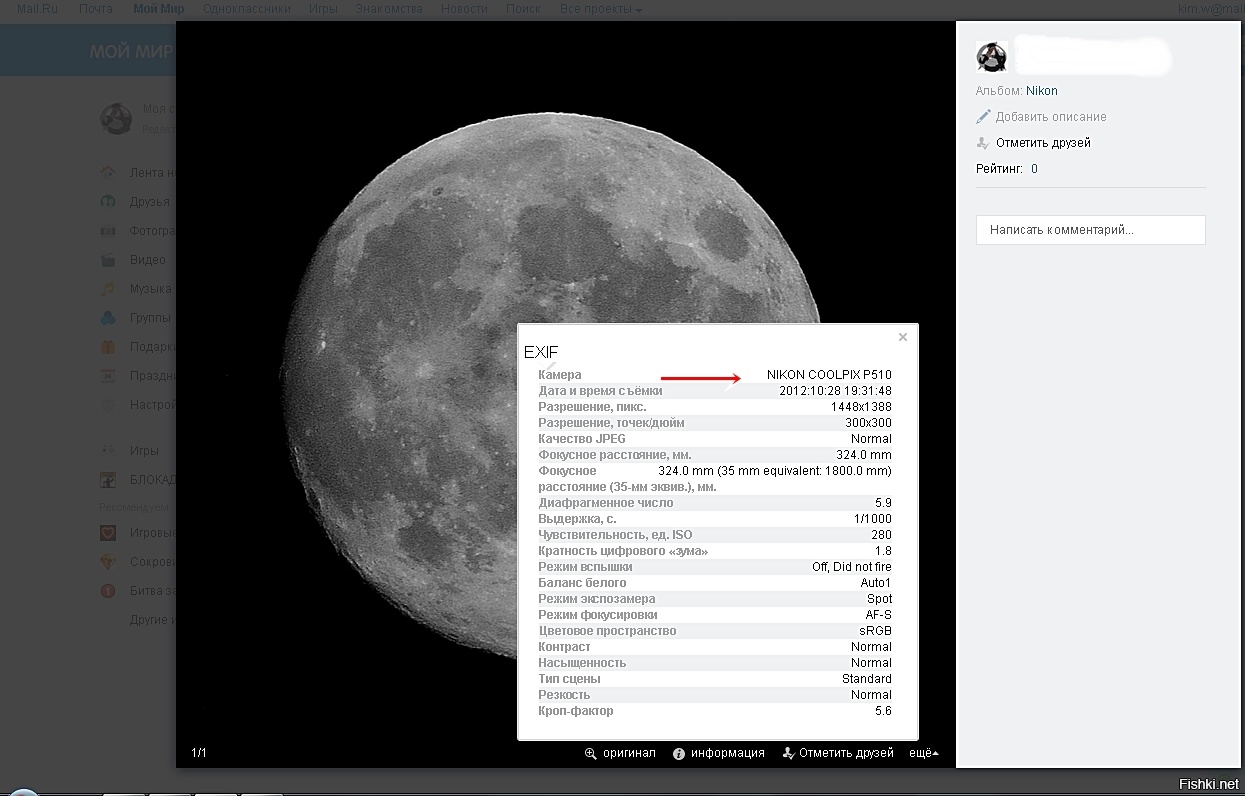Close the EXIF info popup
1245x796 pixels.
point(903,337)
